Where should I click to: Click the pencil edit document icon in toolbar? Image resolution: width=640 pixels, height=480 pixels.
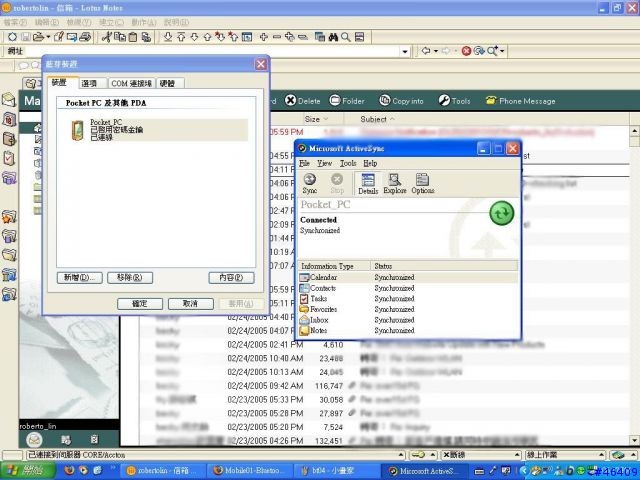coord(59,37)
